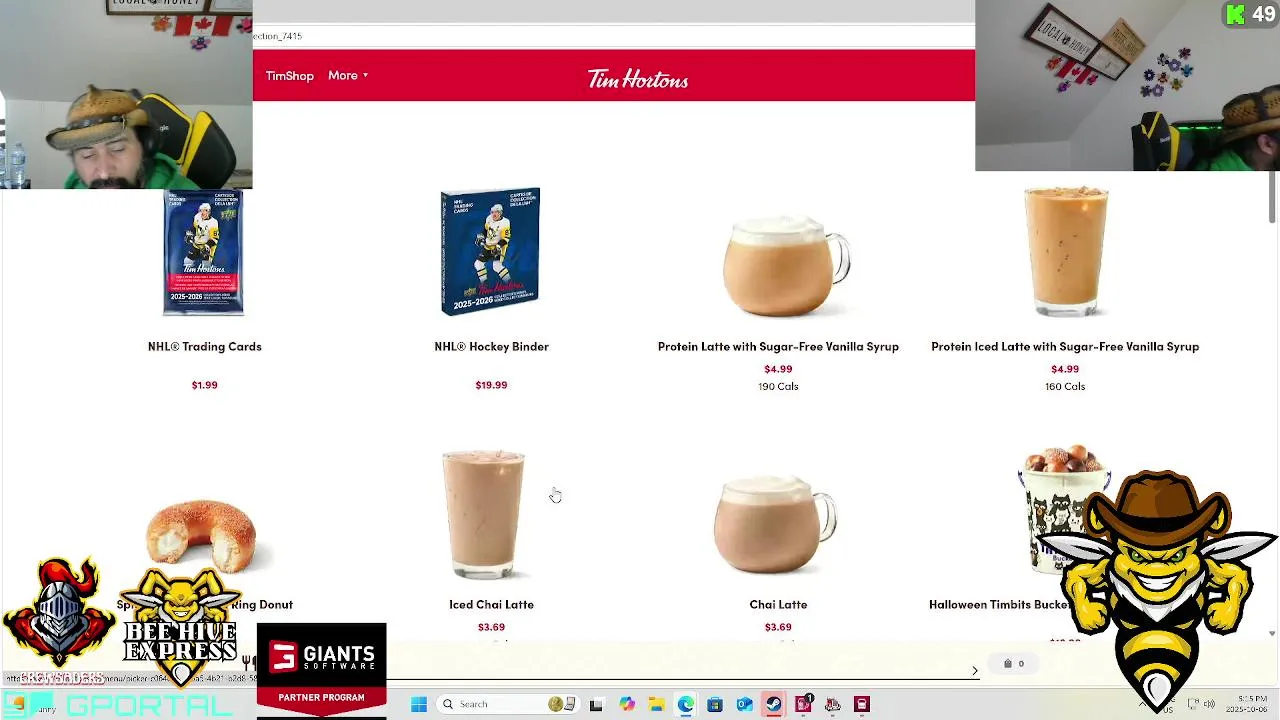Open NHL Hockey Binder product image
The height and width of the screenshot is (720, 1280).
tap(490, 252)
